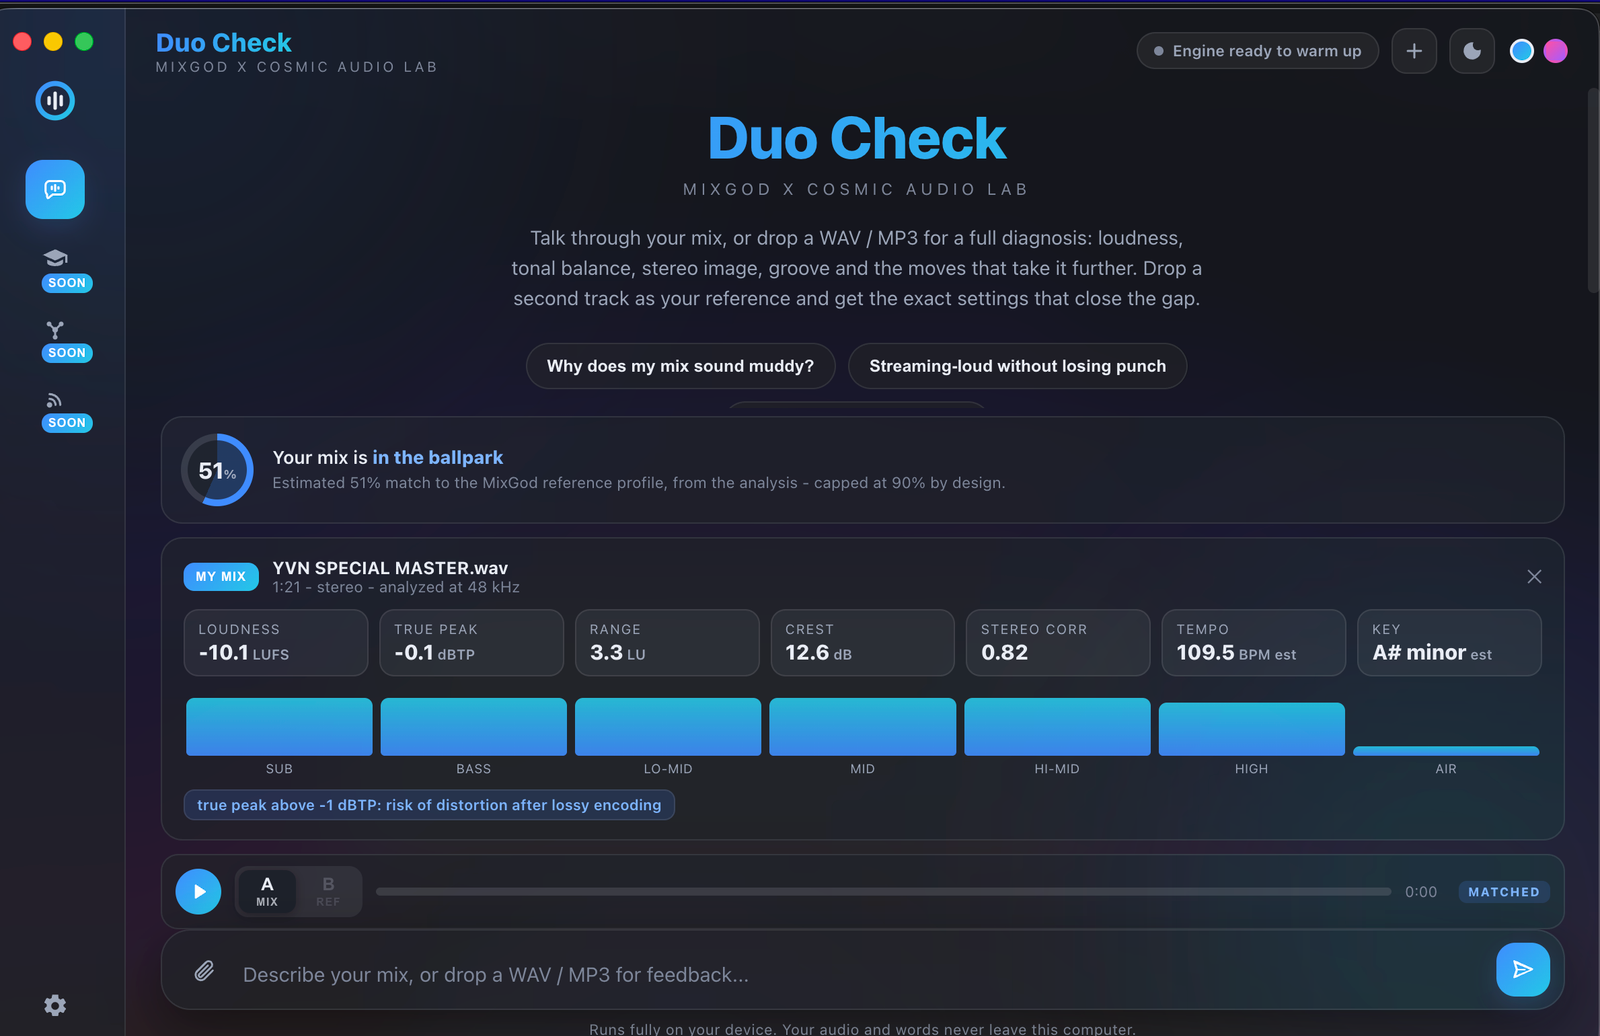Choose the blue accent color swatch
Image resolution: width=1600 pixels, height=1036 pixels.
1522,51
